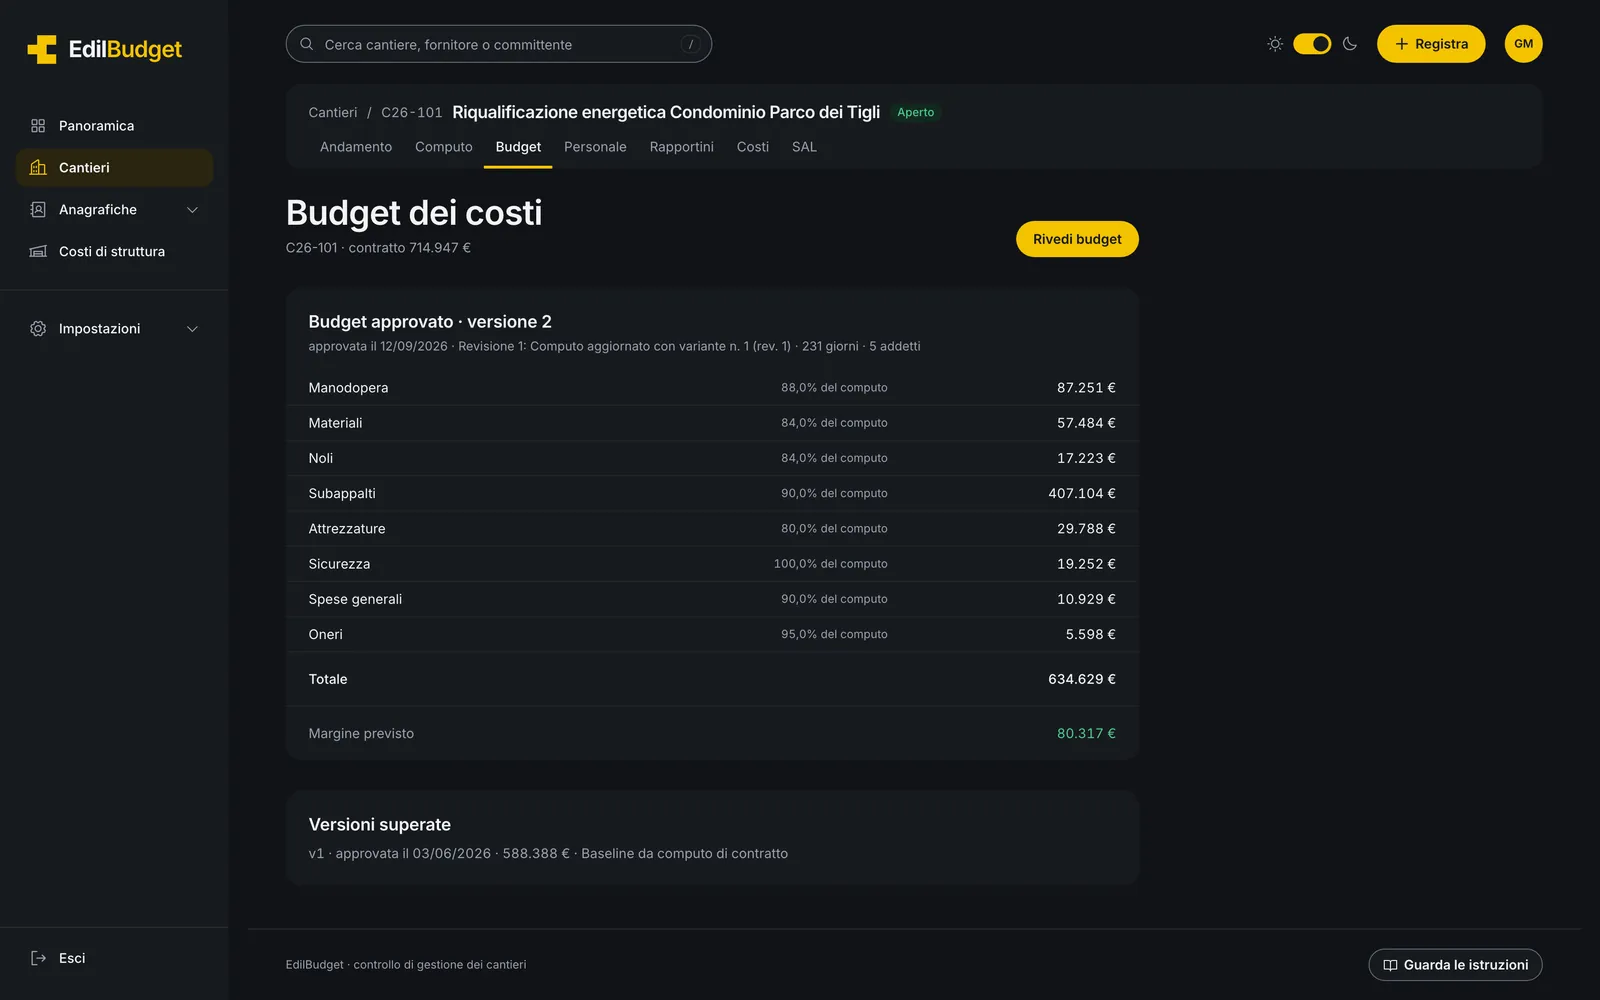
Task: Toggle the dark mode switch
Action: pos(1312,44)
